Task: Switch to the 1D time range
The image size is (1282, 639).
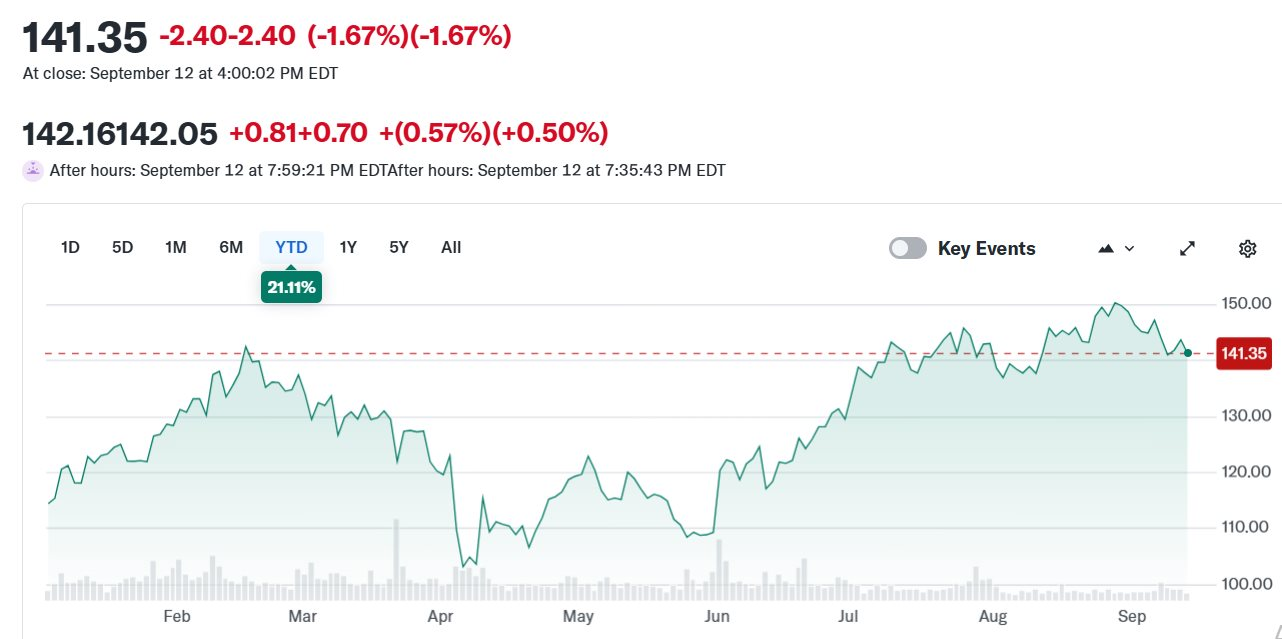Action: click(x=69, y=247)
